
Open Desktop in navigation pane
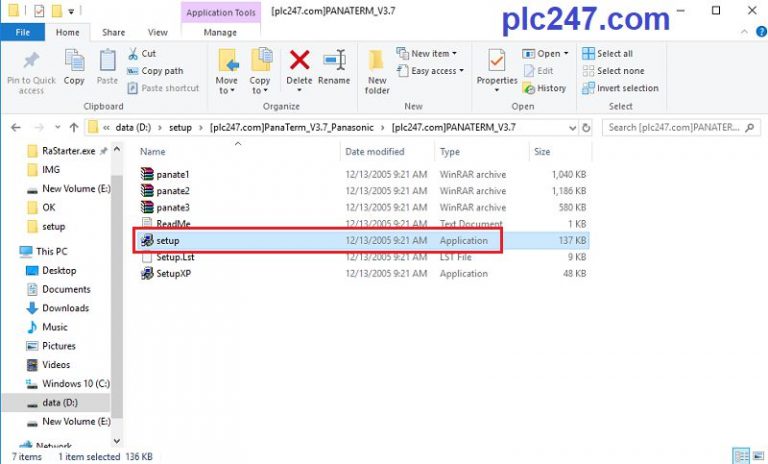51,270
